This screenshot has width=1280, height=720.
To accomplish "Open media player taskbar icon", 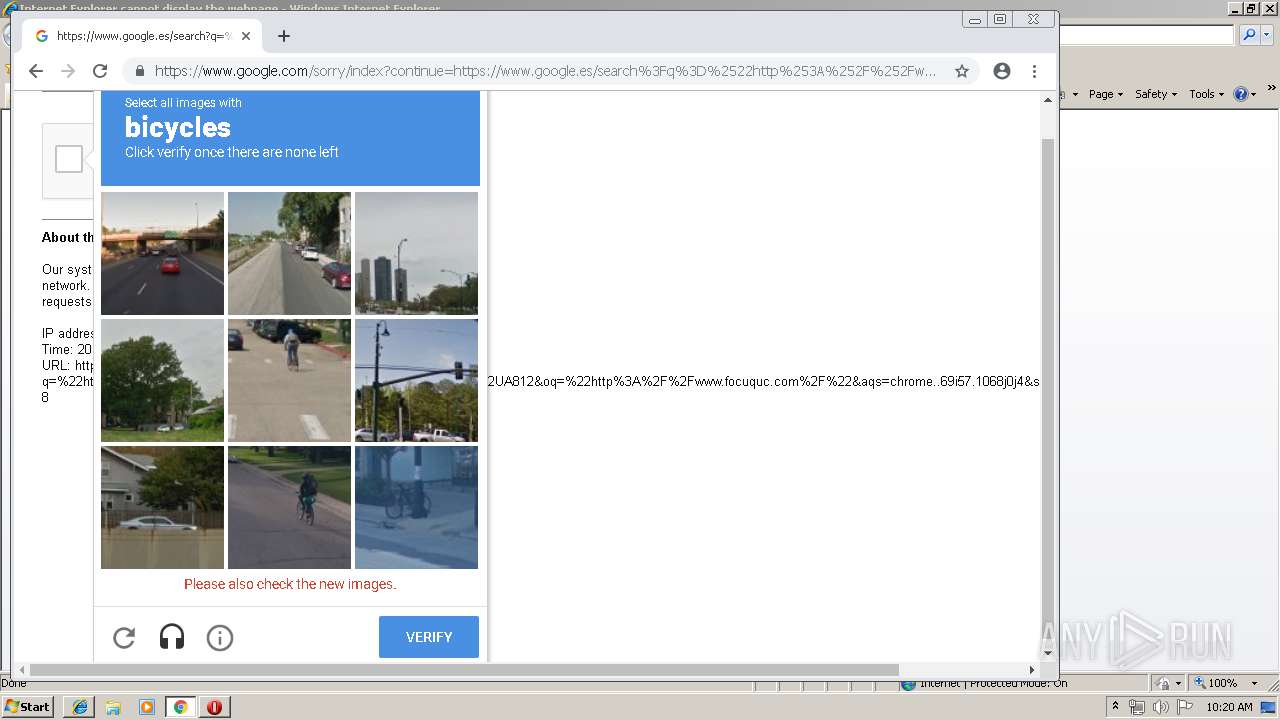I will (147, 707).
